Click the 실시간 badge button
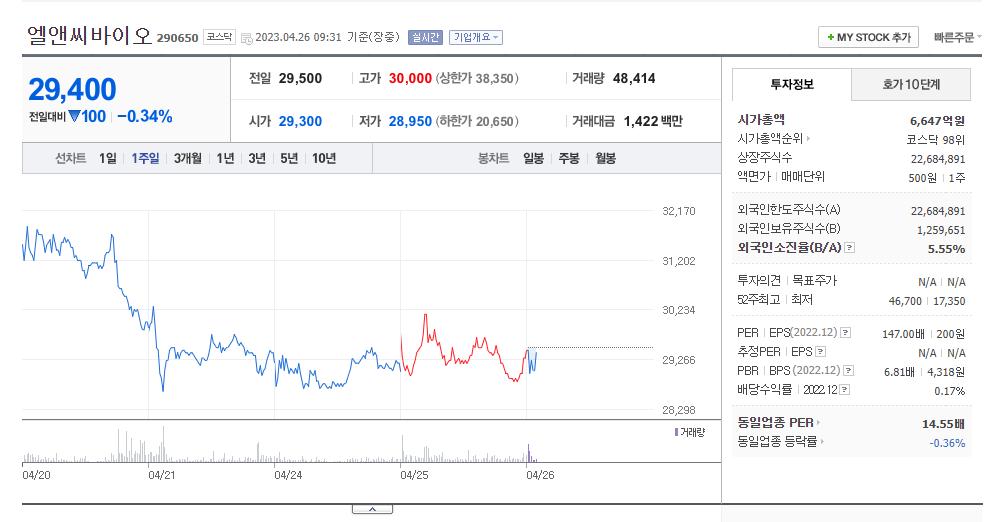Image resolution: width=1004 pixels, height=522 pixels. [x=425, y=37]
